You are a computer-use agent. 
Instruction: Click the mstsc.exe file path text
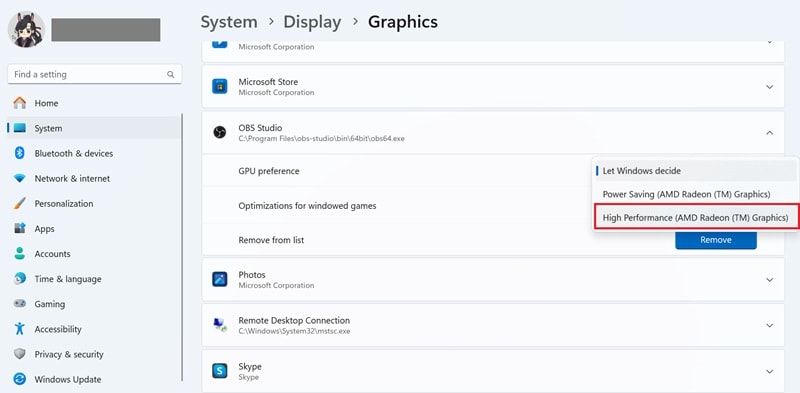(294, 331)
